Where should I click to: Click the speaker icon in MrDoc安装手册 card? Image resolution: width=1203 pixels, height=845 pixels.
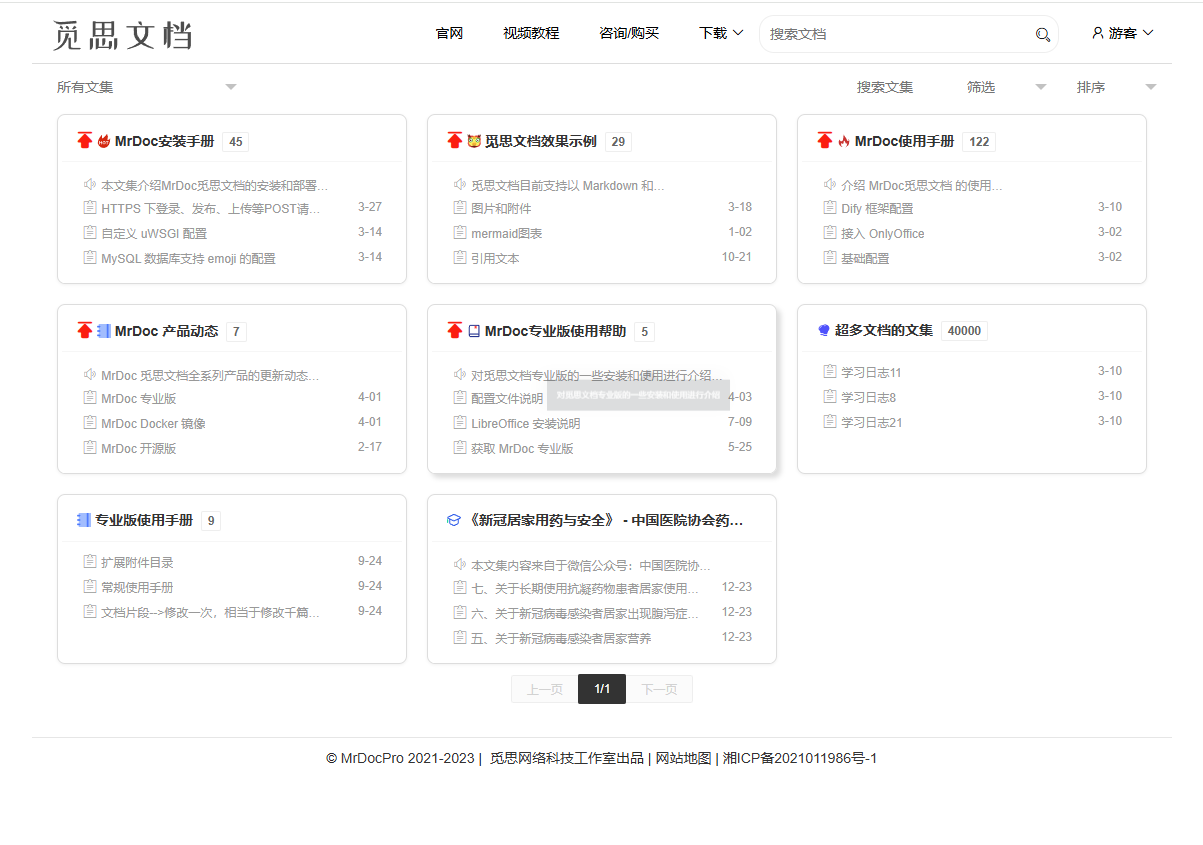point(90,185)
